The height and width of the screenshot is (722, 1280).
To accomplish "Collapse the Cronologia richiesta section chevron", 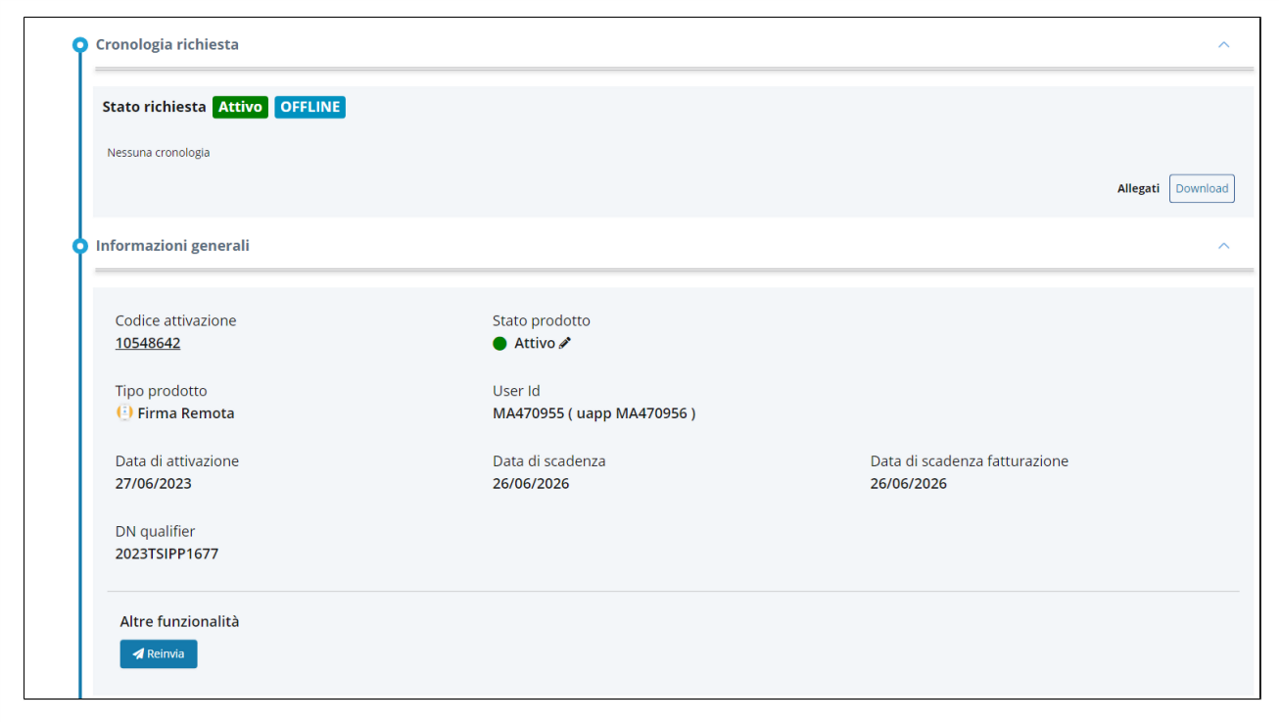I will point(1223,45).
